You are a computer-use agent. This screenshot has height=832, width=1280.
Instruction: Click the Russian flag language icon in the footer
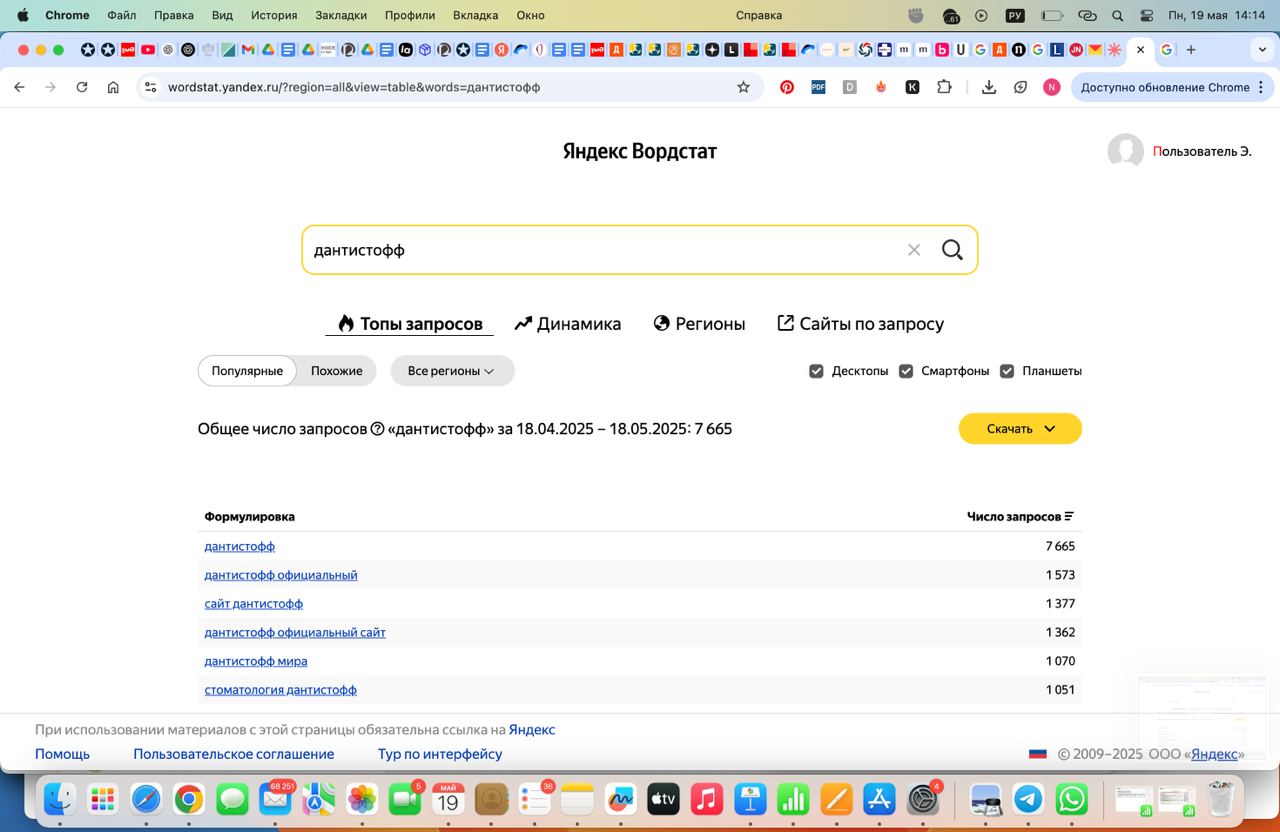1038,754
